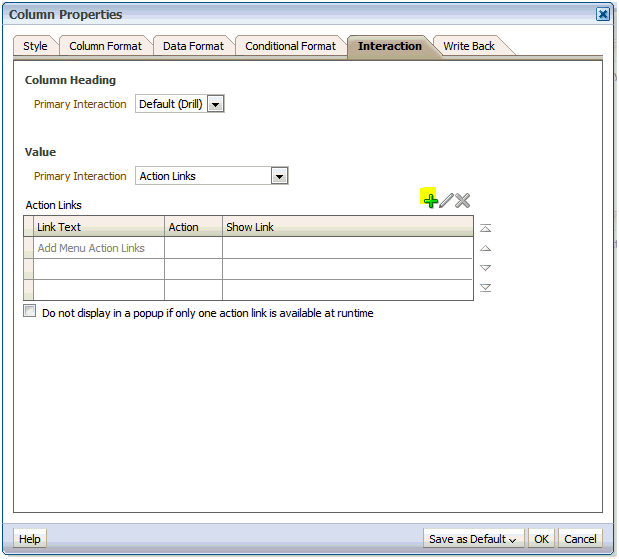The image size is (619, 559).
Task: Open the Write Back tab
Action: tap(469, 46)
